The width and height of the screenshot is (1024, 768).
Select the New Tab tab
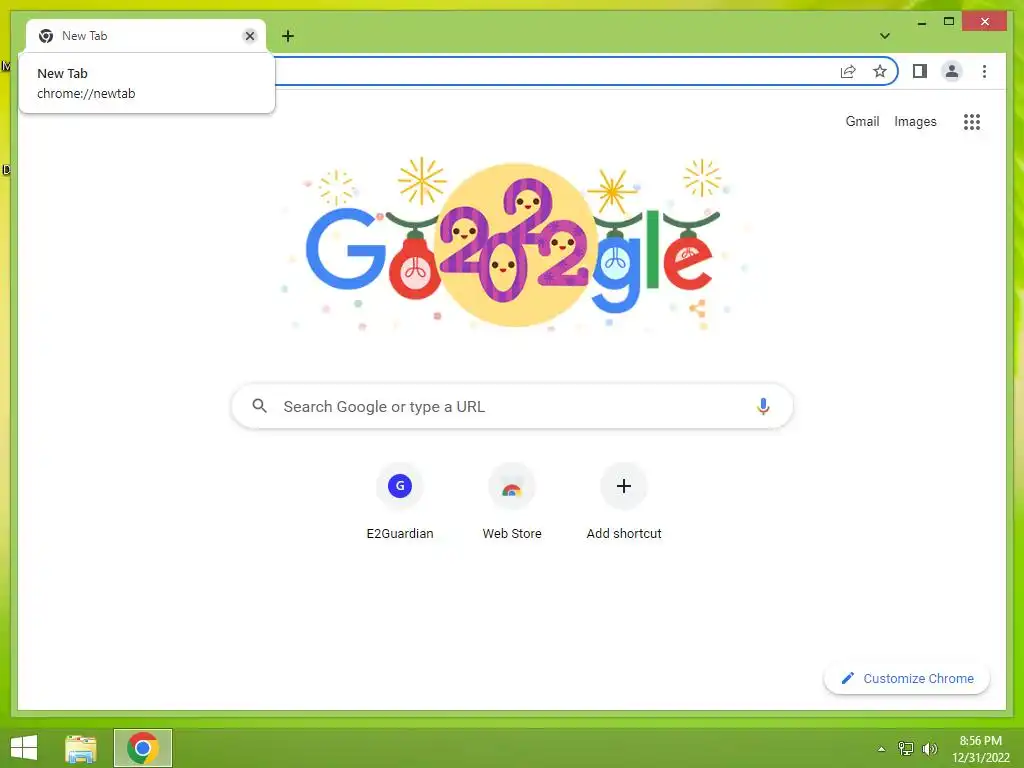146,36
